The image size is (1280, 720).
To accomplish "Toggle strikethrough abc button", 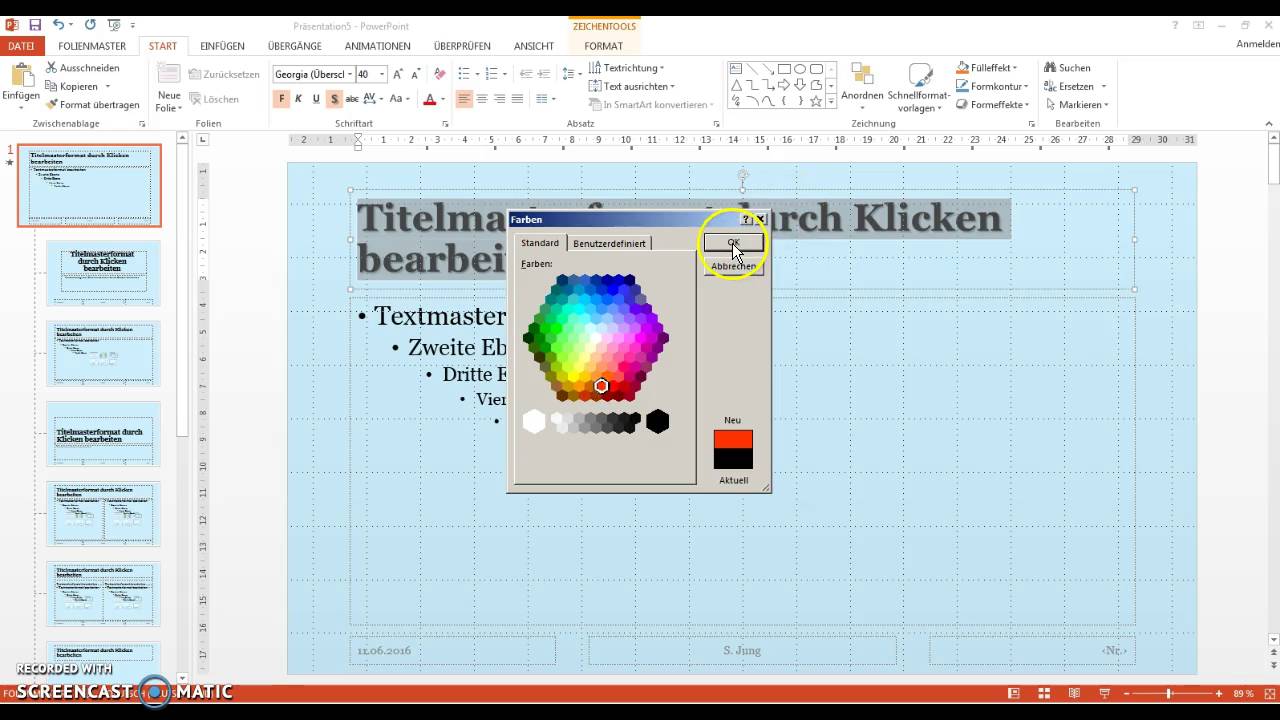I will click(x=352, y=99).
